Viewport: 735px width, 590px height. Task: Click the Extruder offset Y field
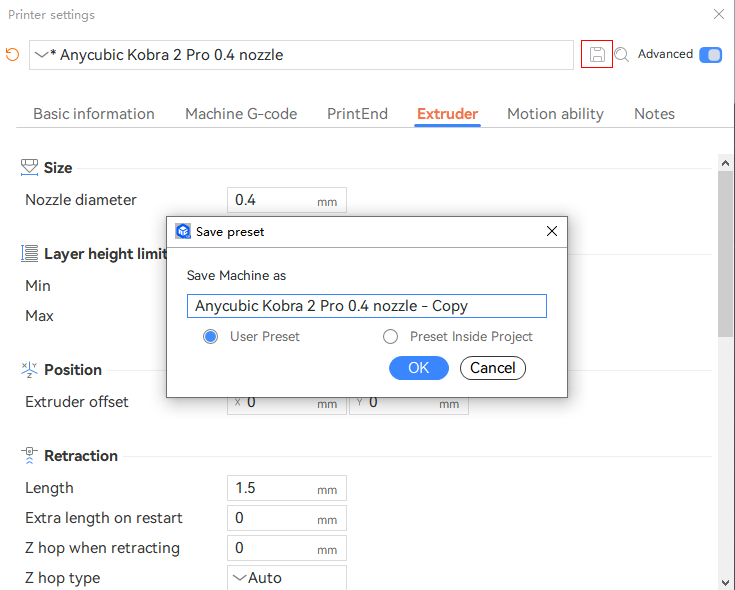tap(409, 405)
